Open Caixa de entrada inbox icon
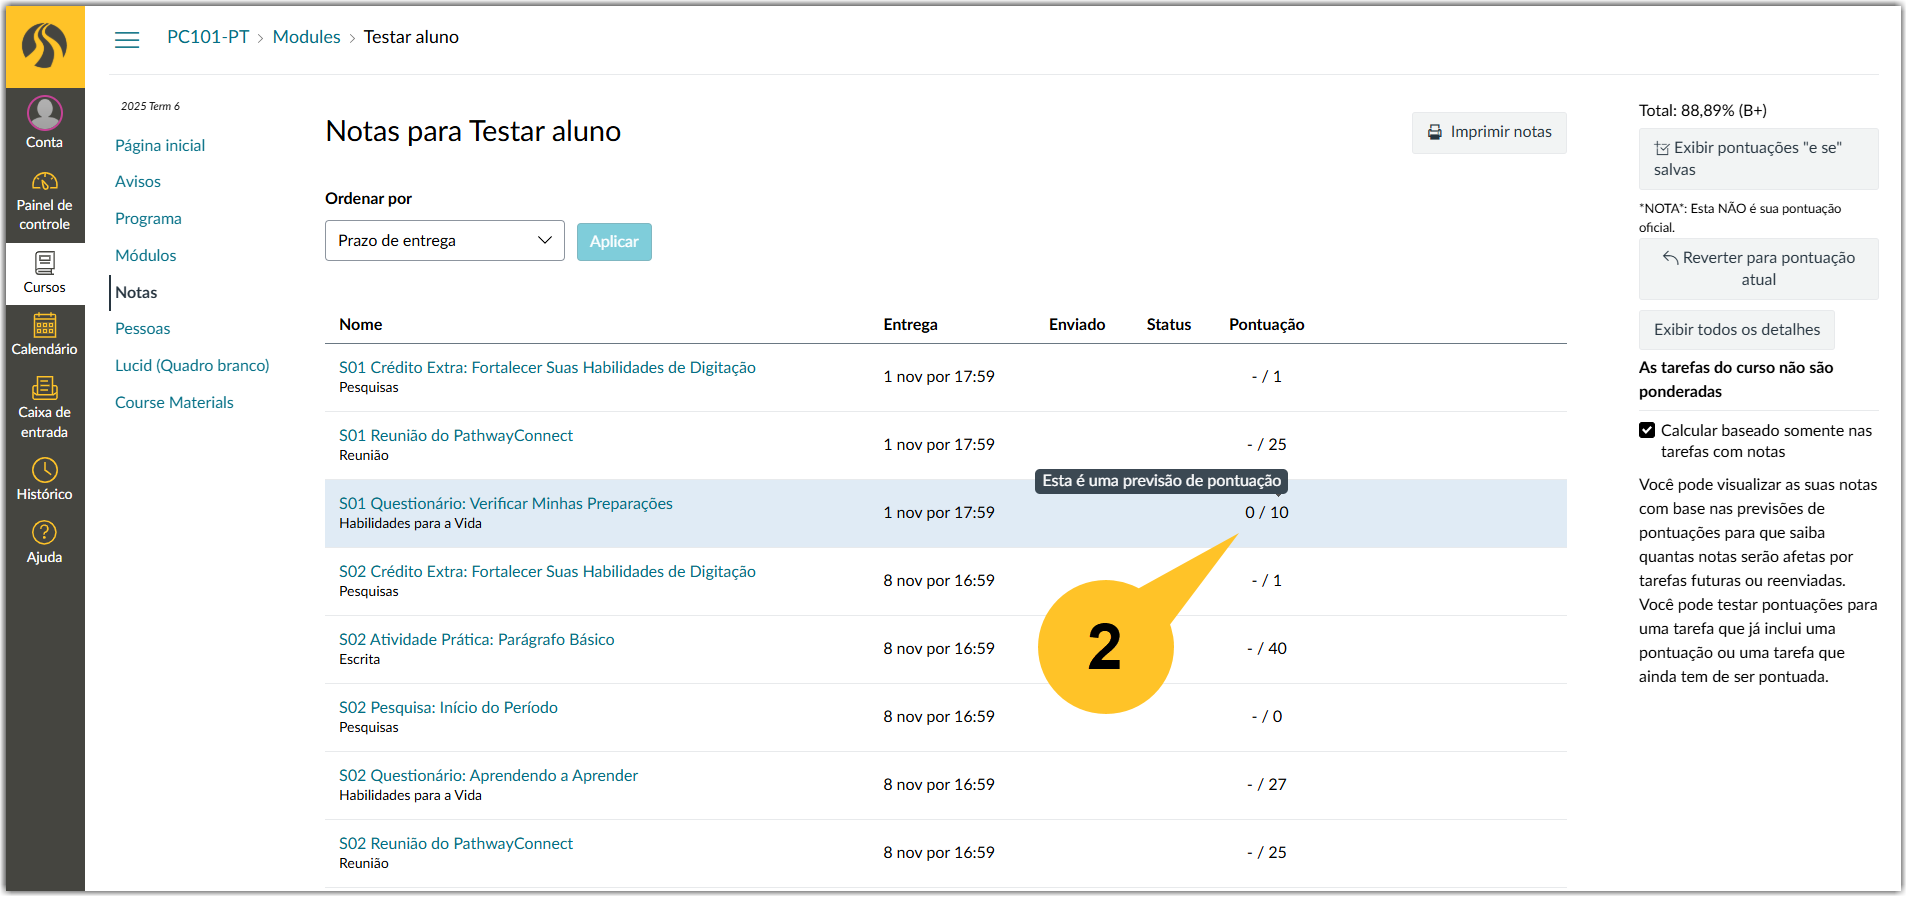 pos(44,388)
